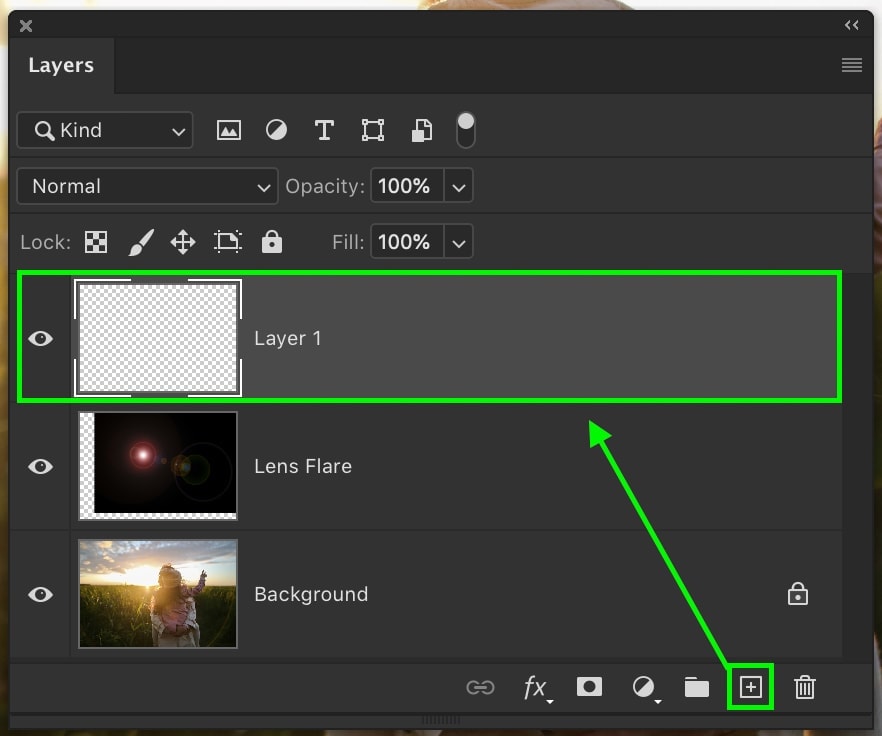The width and height of the screenshot is (882, 736).
Task: Open the Layers panel menu
Action: tap(852, 65)
